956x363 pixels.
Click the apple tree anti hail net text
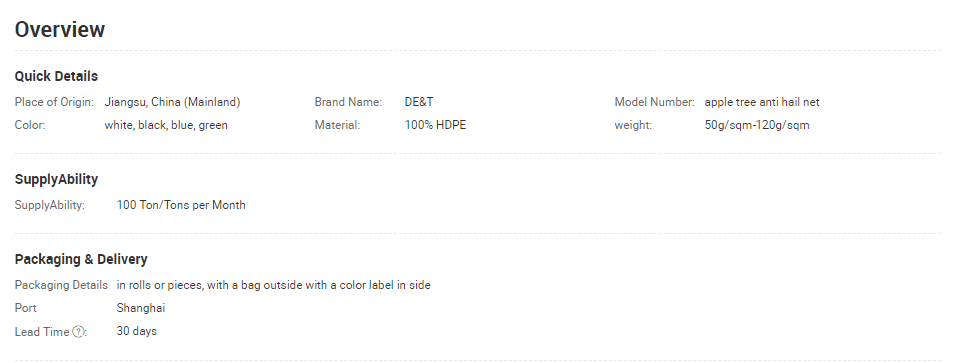762,102
